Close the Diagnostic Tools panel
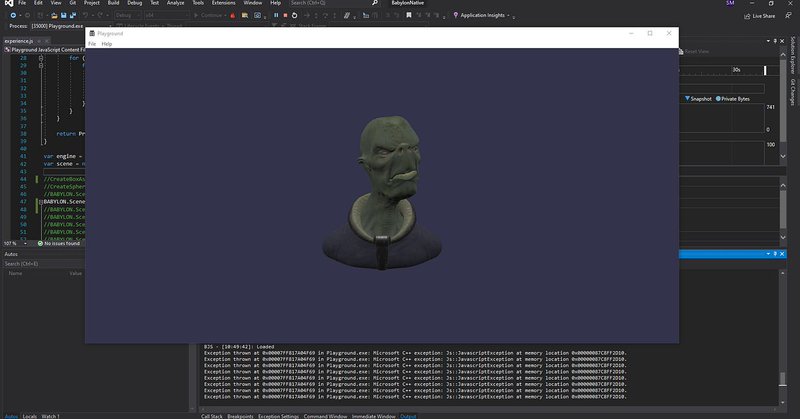 [x=782, y=41]
